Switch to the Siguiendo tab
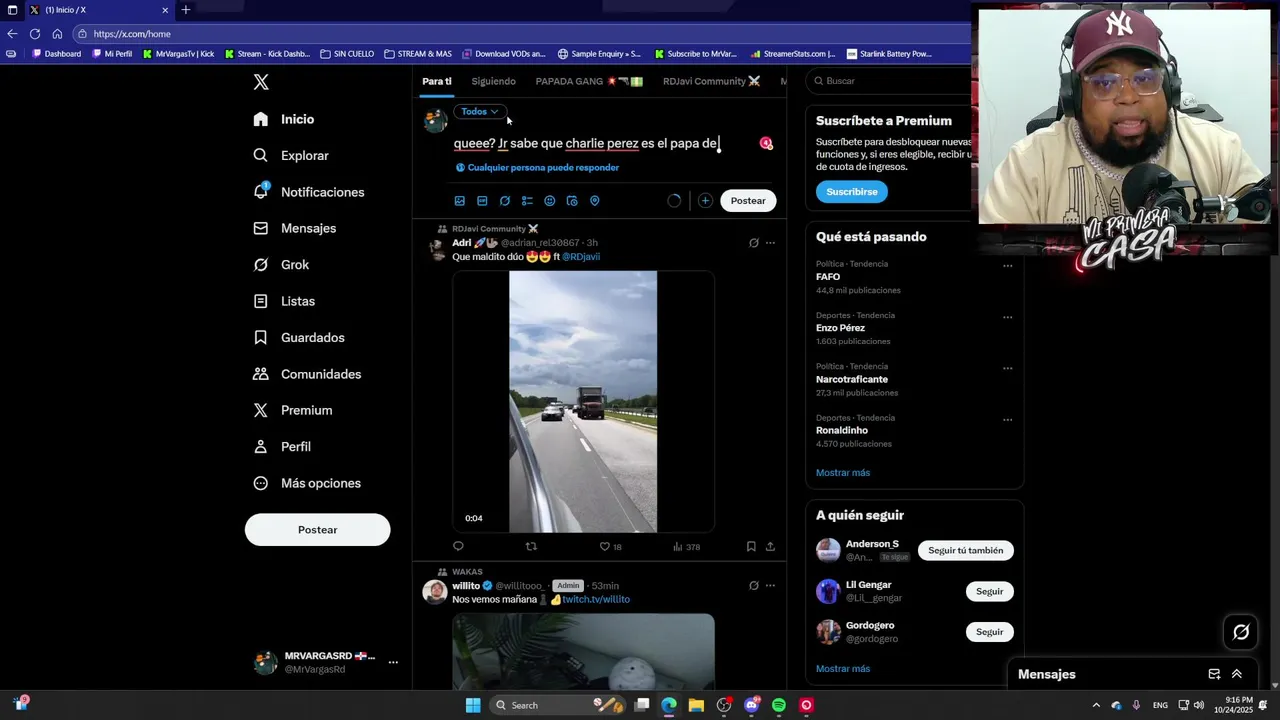 click(x=494, y=81)
